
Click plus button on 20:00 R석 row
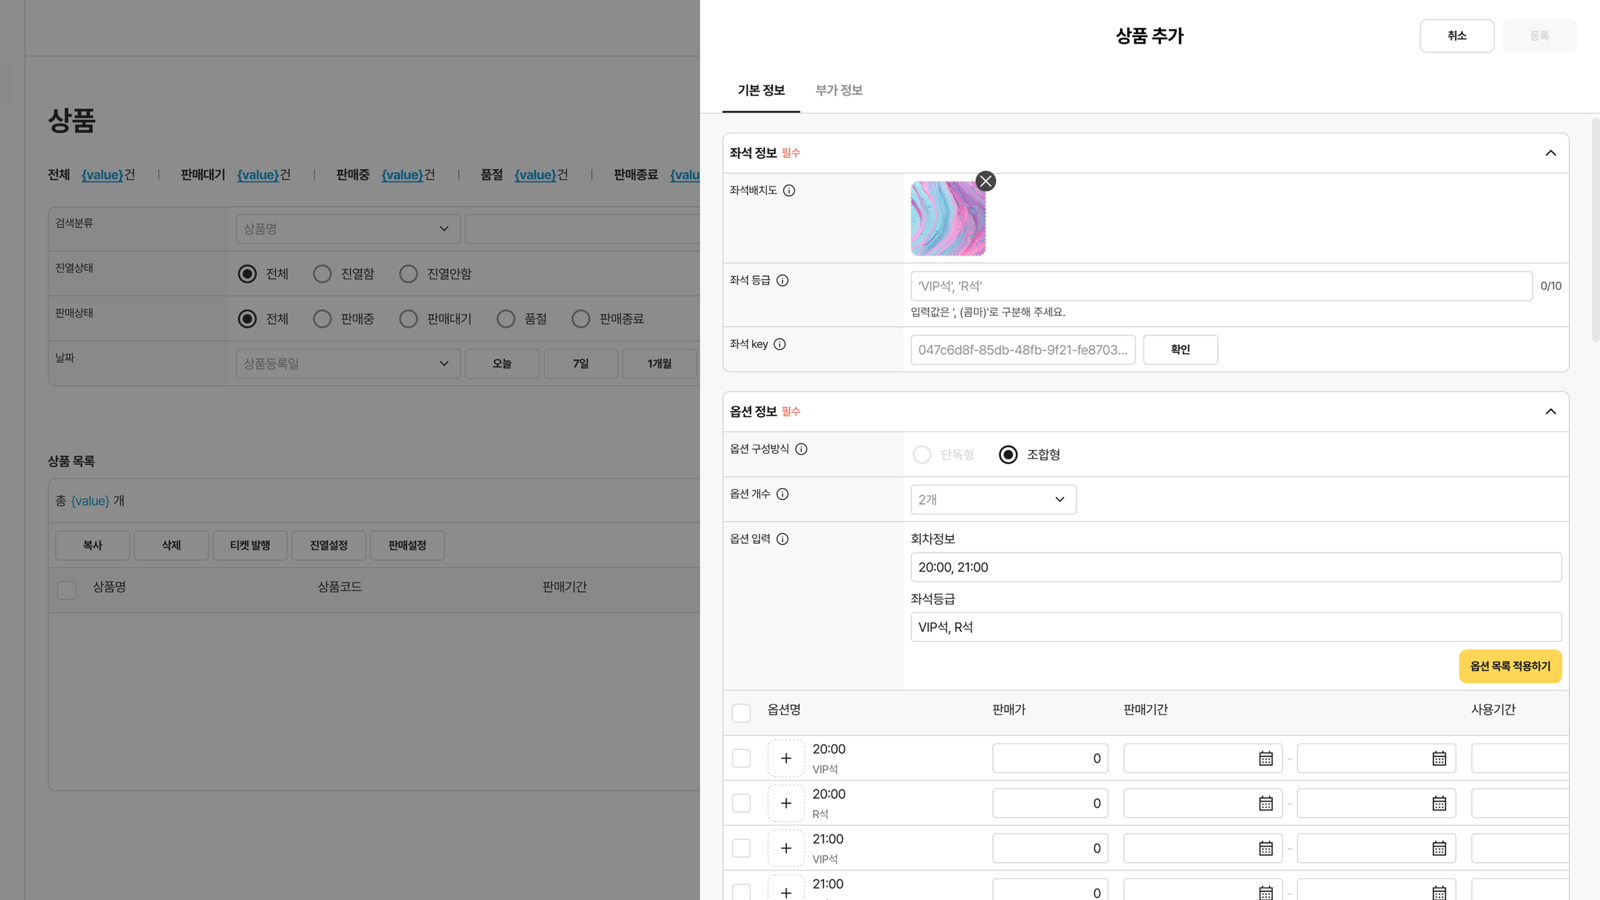click(x=786, y=803)
